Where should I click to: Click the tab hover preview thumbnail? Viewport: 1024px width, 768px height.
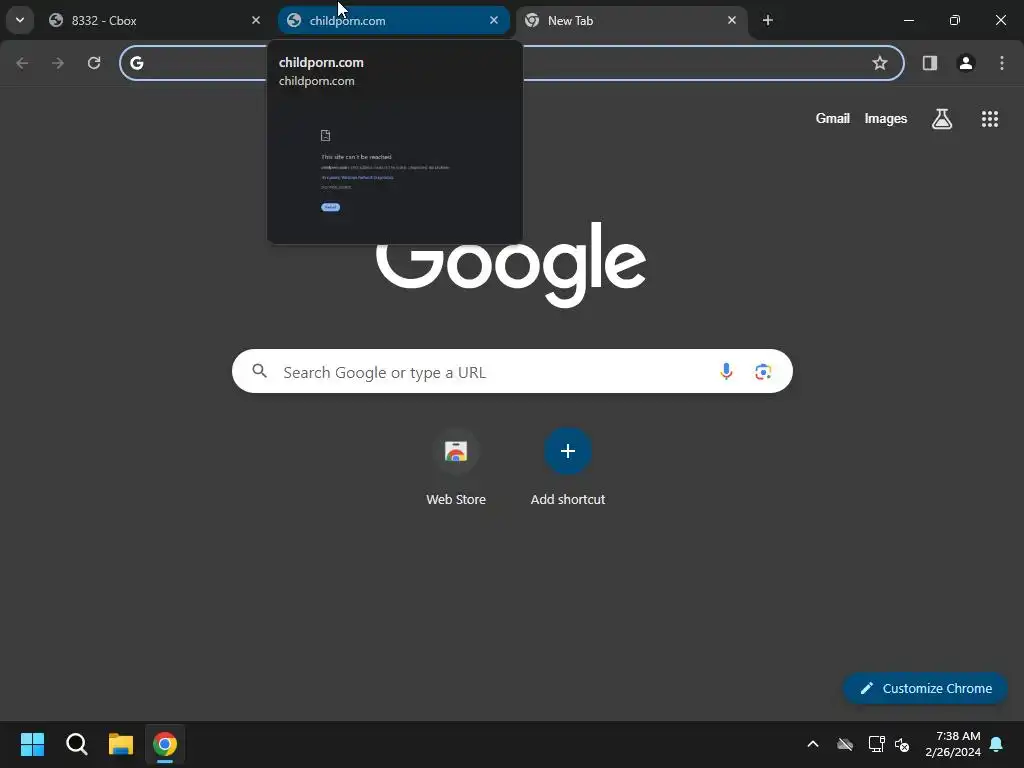click(x=394, y=170)
